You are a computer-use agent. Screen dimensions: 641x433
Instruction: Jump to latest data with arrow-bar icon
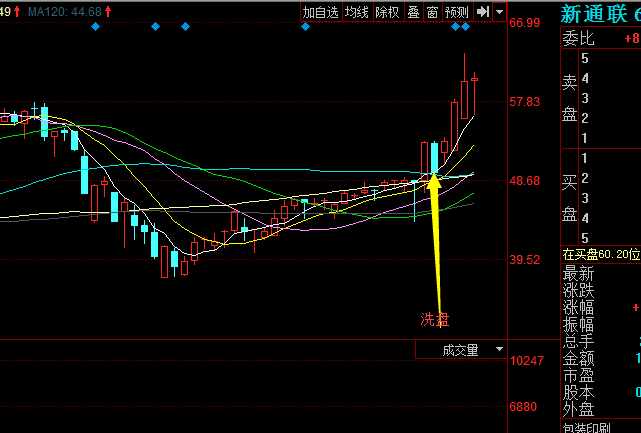coord(483,12)
